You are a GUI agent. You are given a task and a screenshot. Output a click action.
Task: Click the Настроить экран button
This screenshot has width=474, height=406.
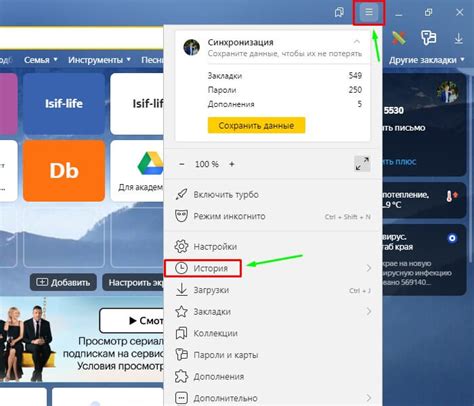point(133,282)
